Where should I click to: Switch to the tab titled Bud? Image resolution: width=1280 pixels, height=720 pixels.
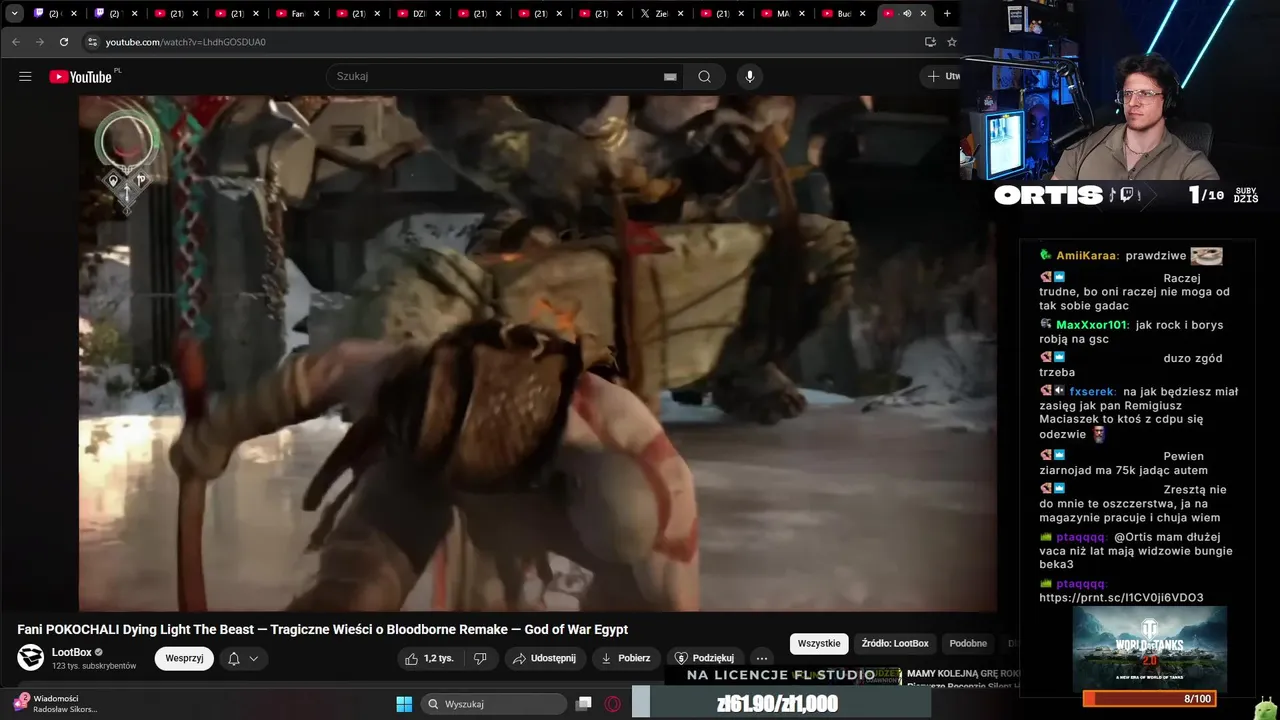pyautogui.click(x=842, y=13)
